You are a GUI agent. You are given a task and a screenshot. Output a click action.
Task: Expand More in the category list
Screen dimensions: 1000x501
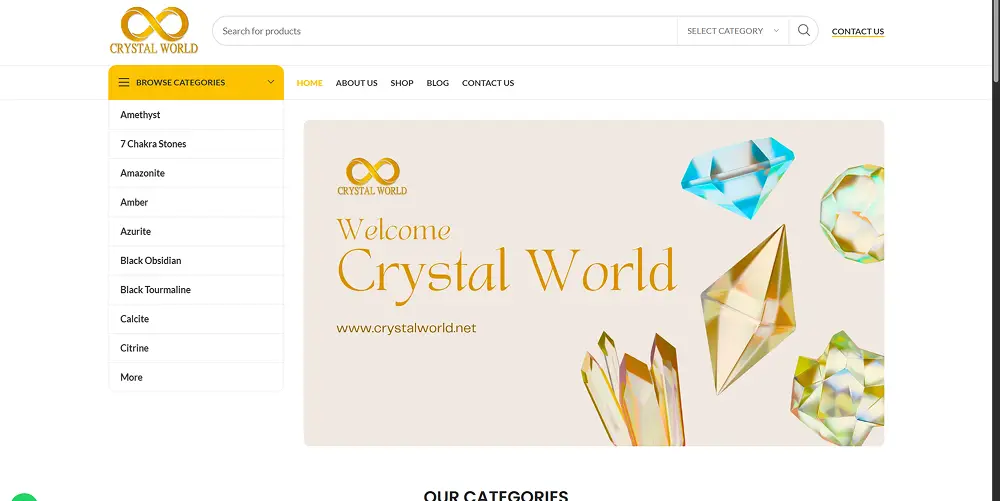[196, 377]
